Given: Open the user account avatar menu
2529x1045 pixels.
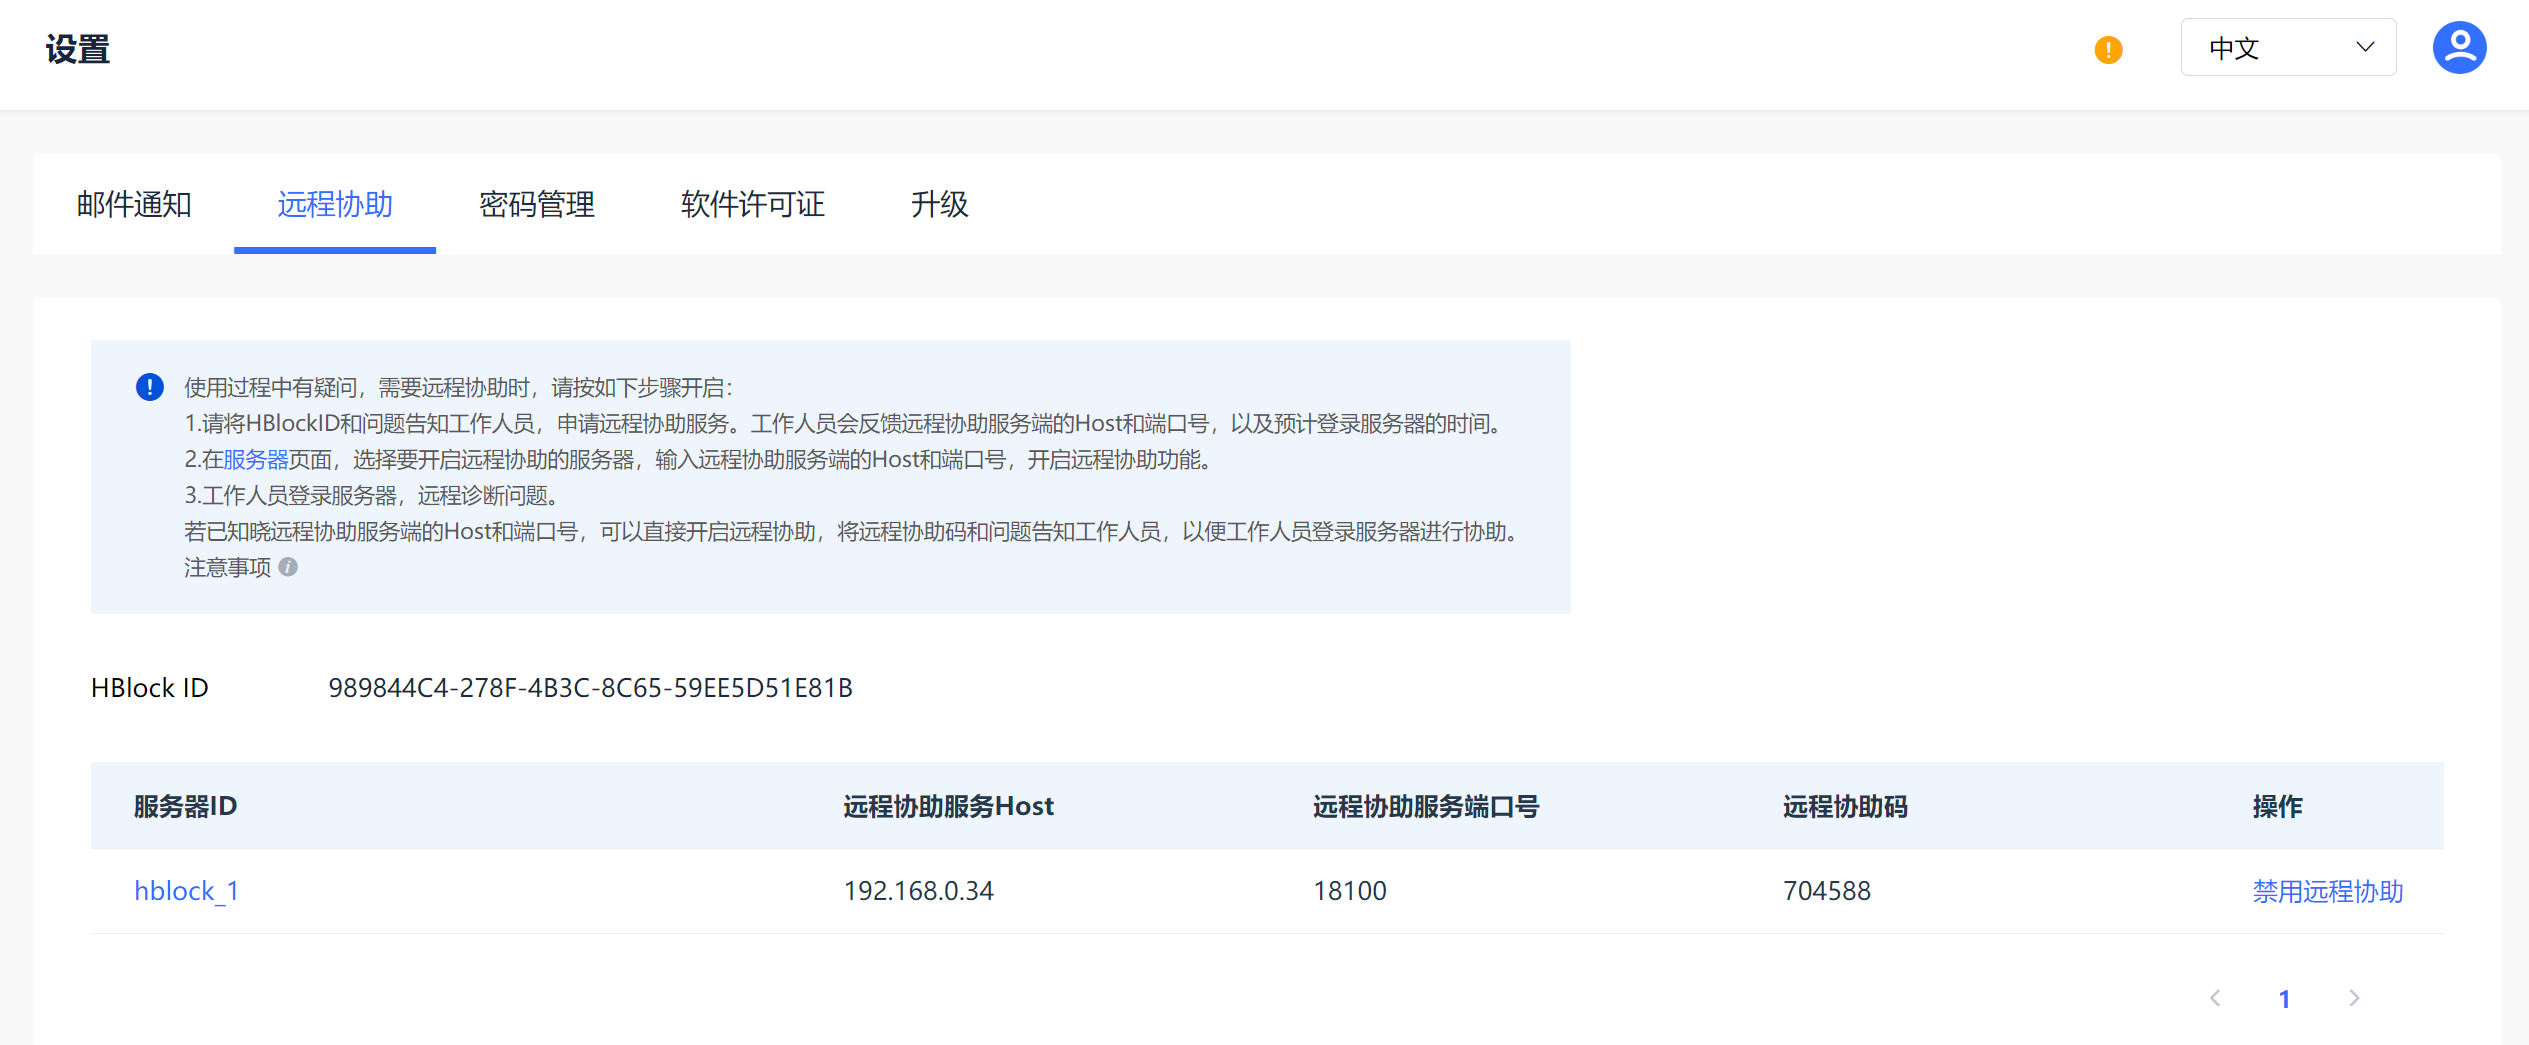Looking at the screenshot, I should [x=2459, y=48].
